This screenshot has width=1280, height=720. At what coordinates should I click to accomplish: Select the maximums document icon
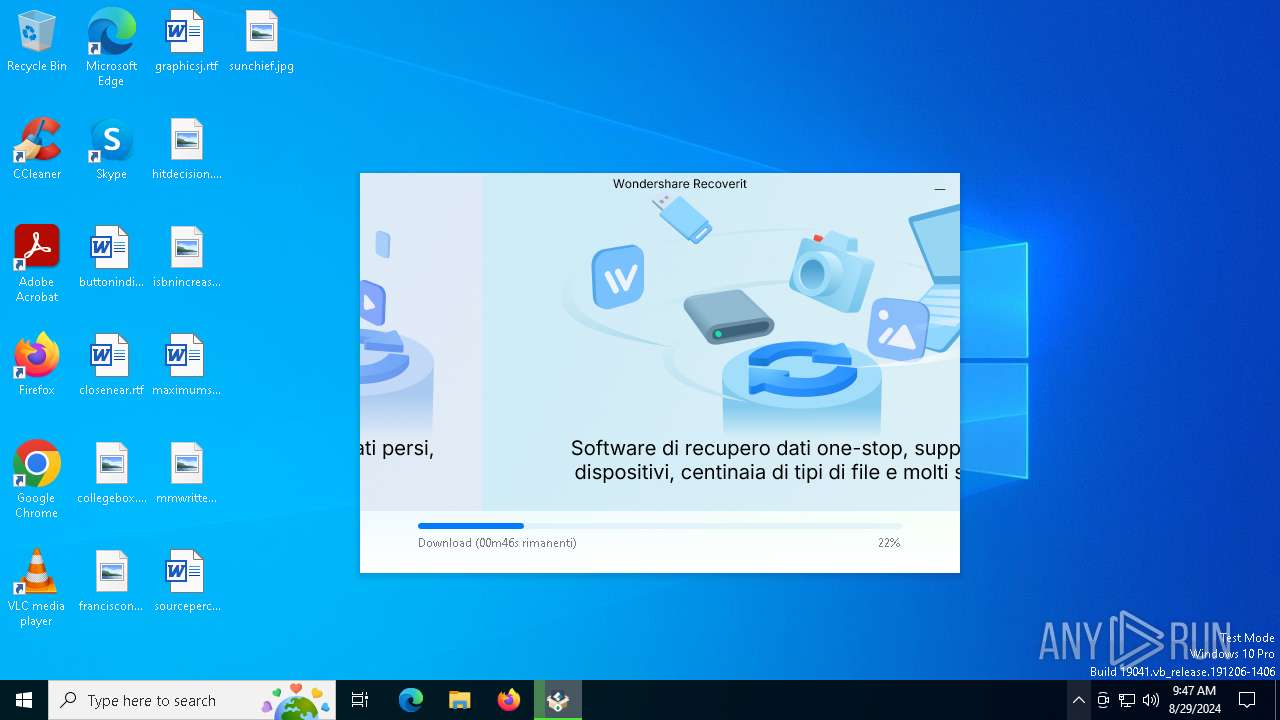pyautogui.click(x=186, y=366)
